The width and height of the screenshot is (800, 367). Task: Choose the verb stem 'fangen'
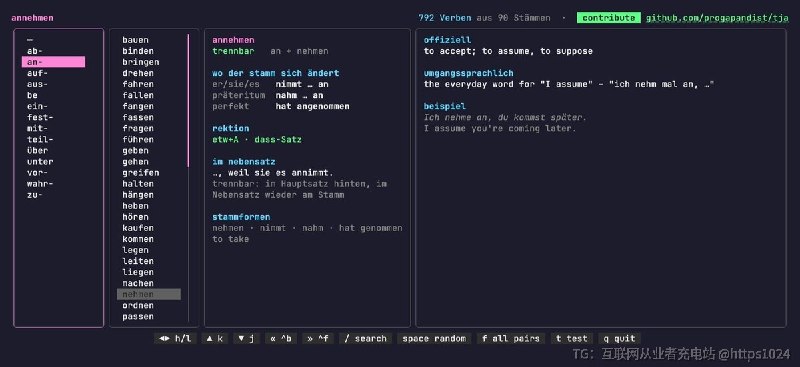pyautogui.click(x=138, y=106)
